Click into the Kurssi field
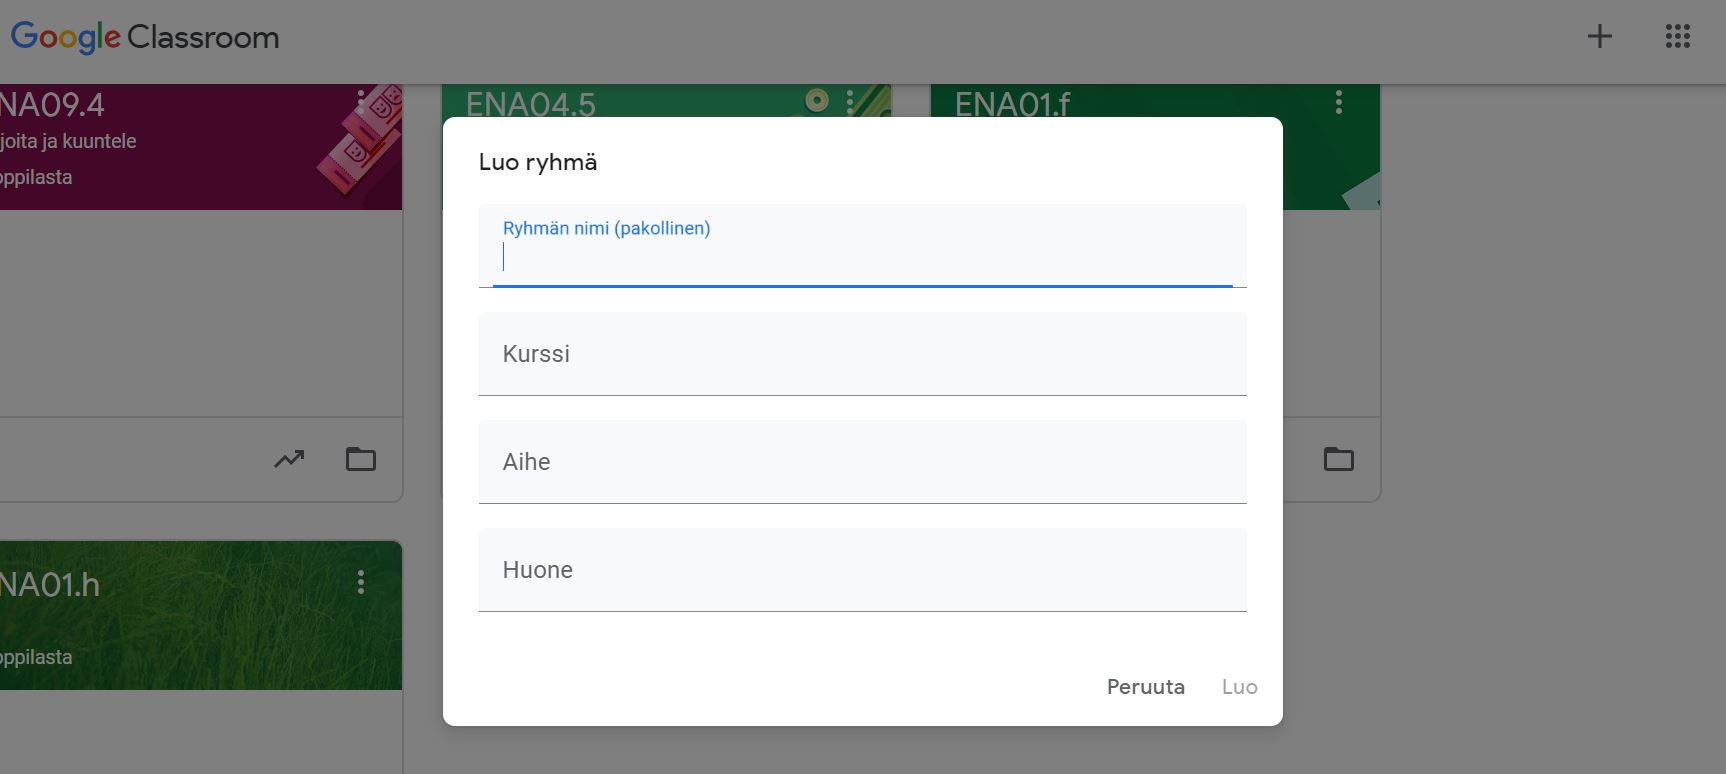This screenshot has width=1726, height=774. tap(862, 354)
